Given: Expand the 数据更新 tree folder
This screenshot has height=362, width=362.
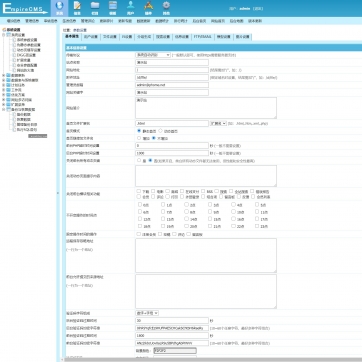Looking at the screenshot, I should coord(4,75).
